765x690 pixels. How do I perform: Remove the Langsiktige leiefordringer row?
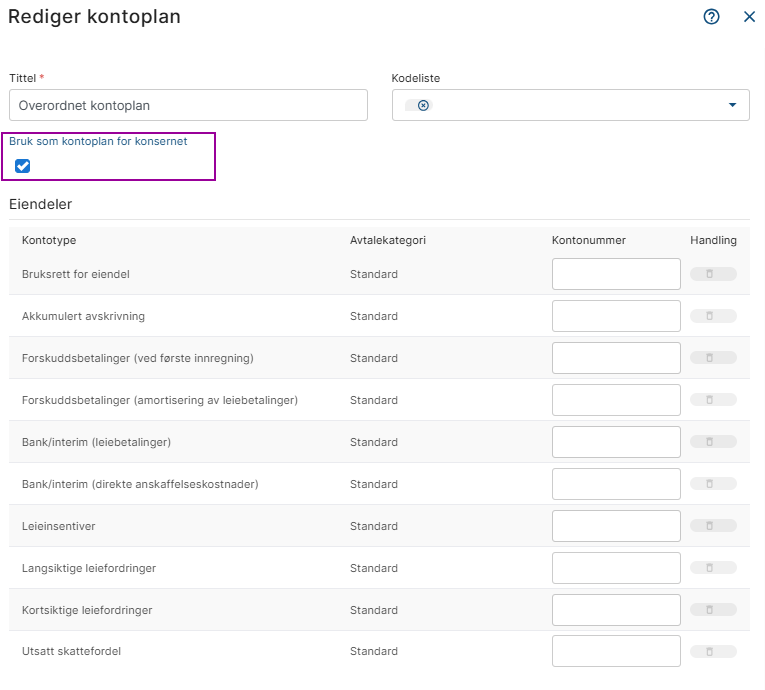(712, 568)
